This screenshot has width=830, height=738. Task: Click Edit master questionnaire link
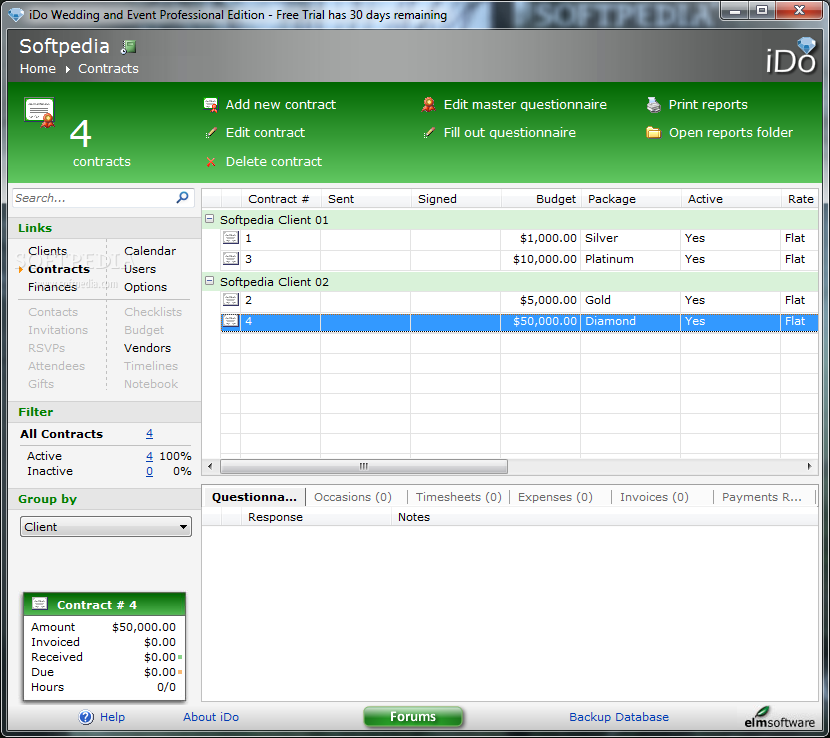point(525,105)
